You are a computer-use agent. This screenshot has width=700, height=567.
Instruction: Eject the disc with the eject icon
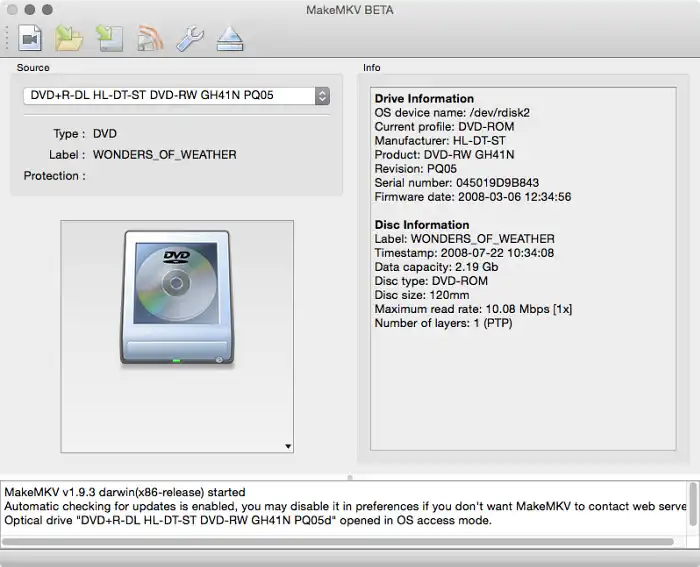(229, 38)
